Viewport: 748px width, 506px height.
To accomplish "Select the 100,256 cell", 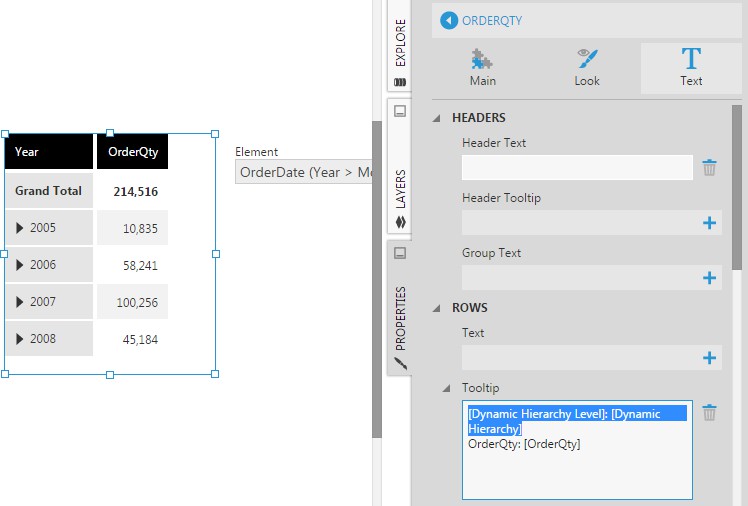I will [132, 302].
